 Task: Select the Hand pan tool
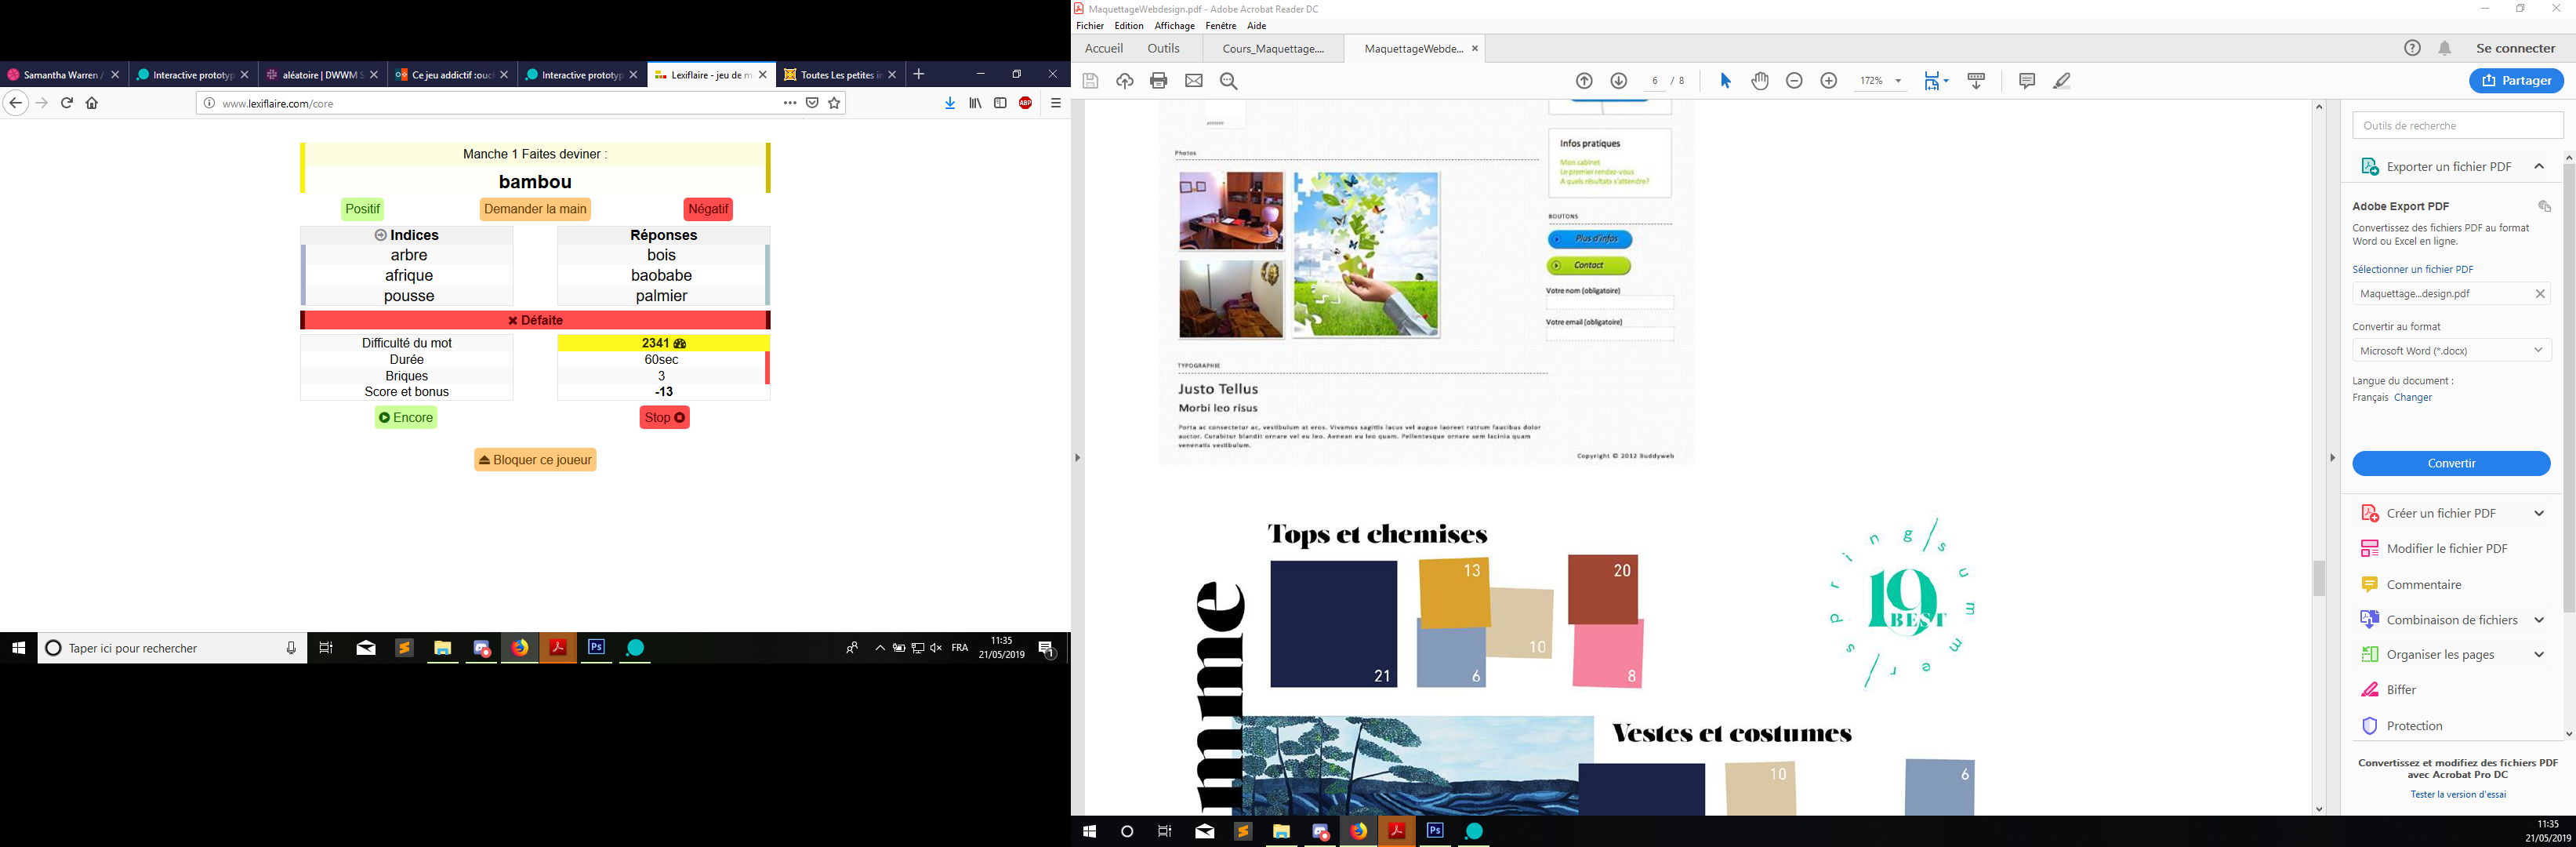(x=1760, y=81)
